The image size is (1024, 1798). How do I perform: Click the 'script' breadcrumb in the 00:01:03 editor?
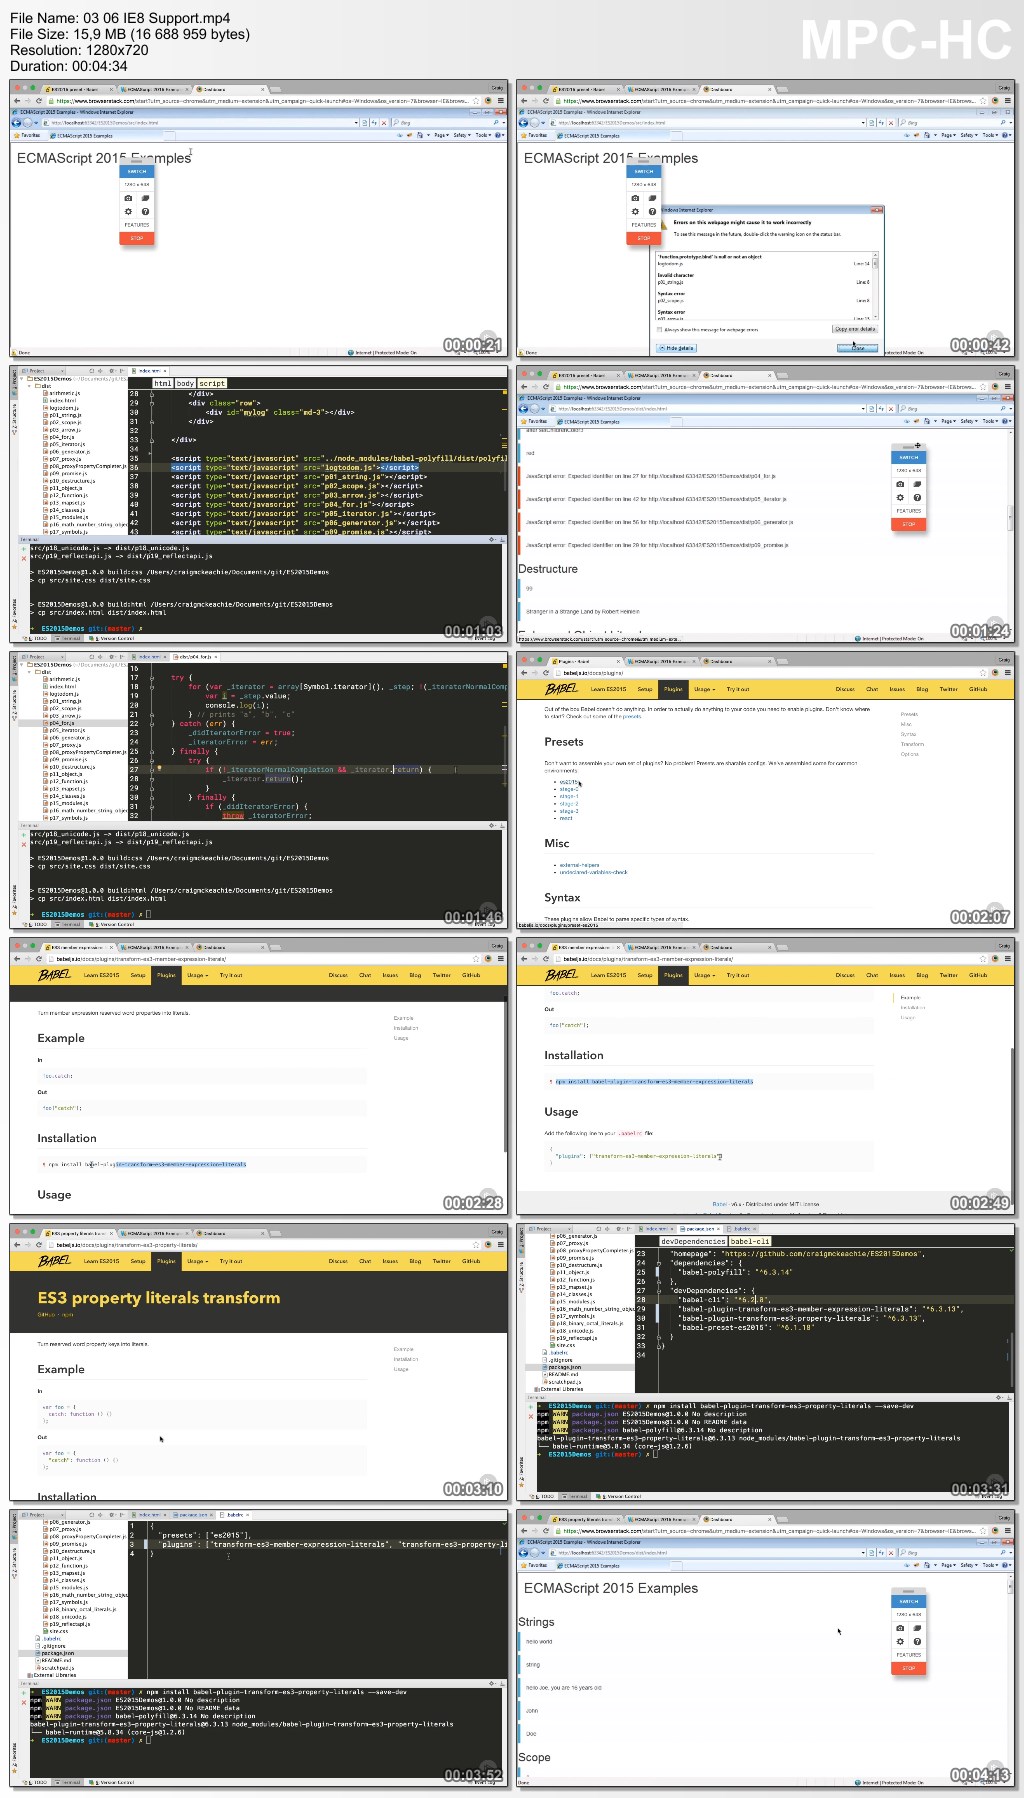point(212,383)
